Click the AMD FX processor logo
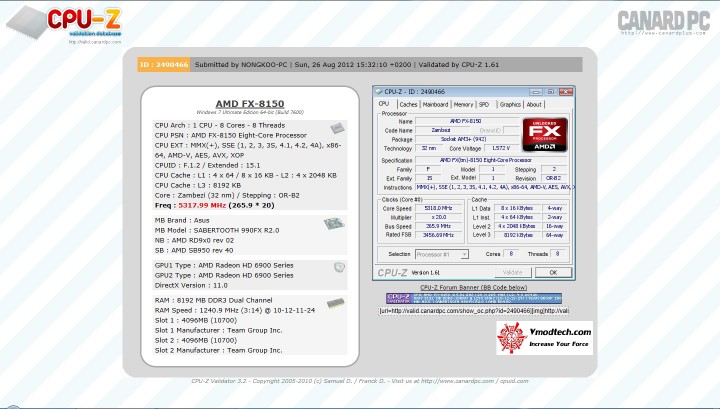This screenshot has width=720, height=409. pos(545,134)
